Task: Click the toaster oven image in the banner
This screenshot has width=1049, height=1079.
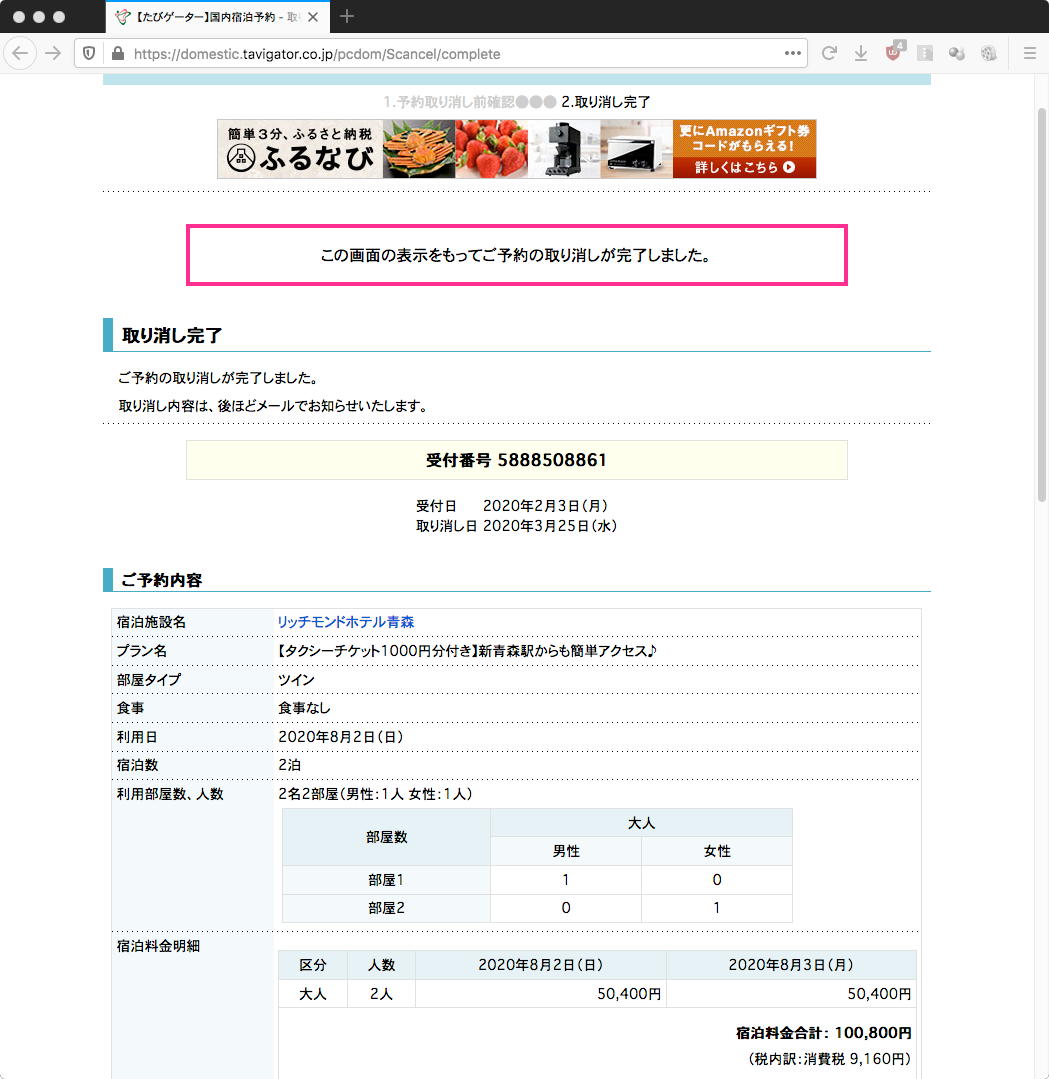Action: 637,149
